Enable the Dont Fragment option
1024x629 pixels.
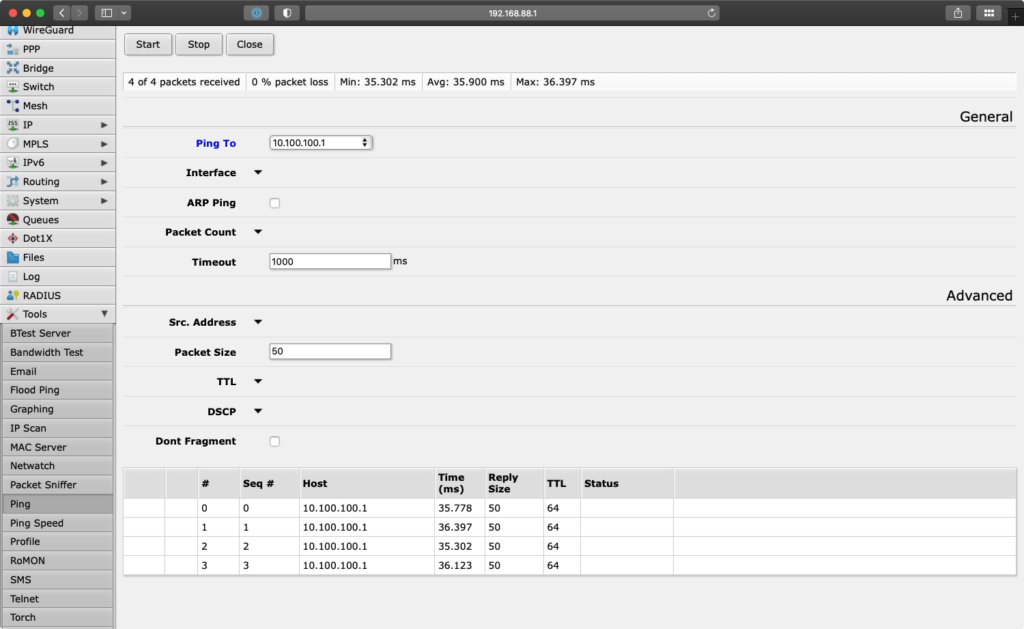[x=274, y=441]
